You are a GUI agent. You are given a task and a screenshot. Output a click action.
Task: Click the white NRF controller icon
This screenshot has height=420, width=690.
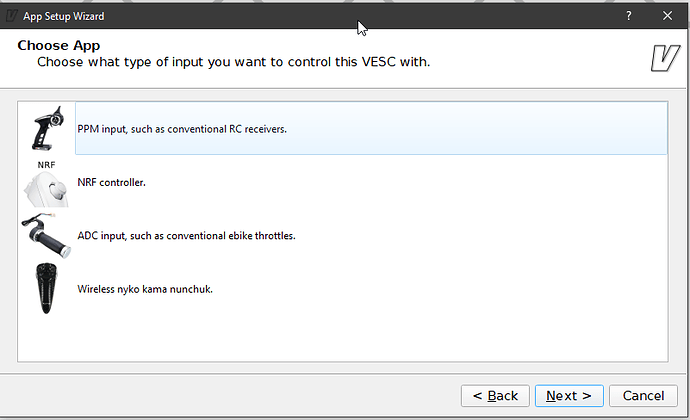point(47,187)
